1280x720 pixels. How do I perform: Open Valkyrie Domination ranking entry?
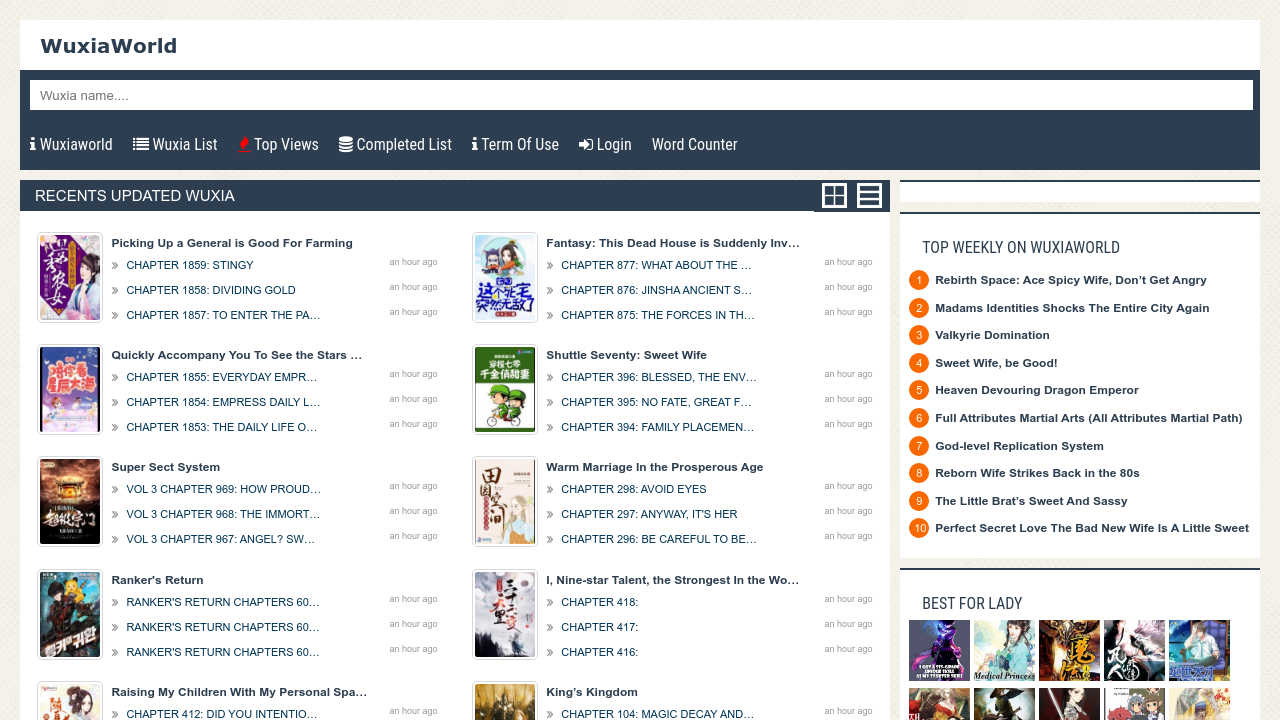992,335
